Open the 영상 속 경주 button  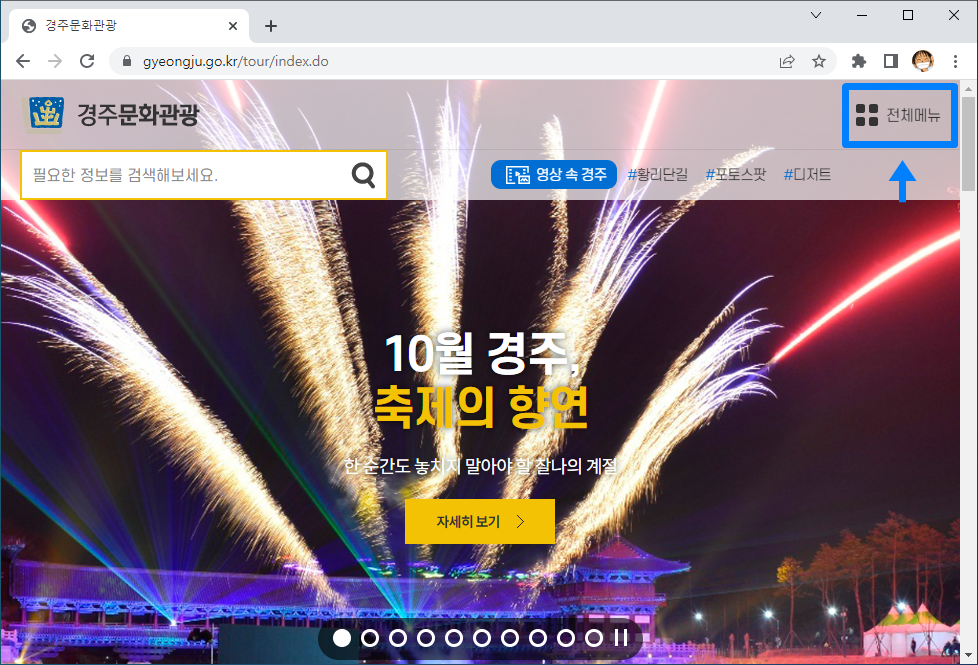(x=554, y=175)
